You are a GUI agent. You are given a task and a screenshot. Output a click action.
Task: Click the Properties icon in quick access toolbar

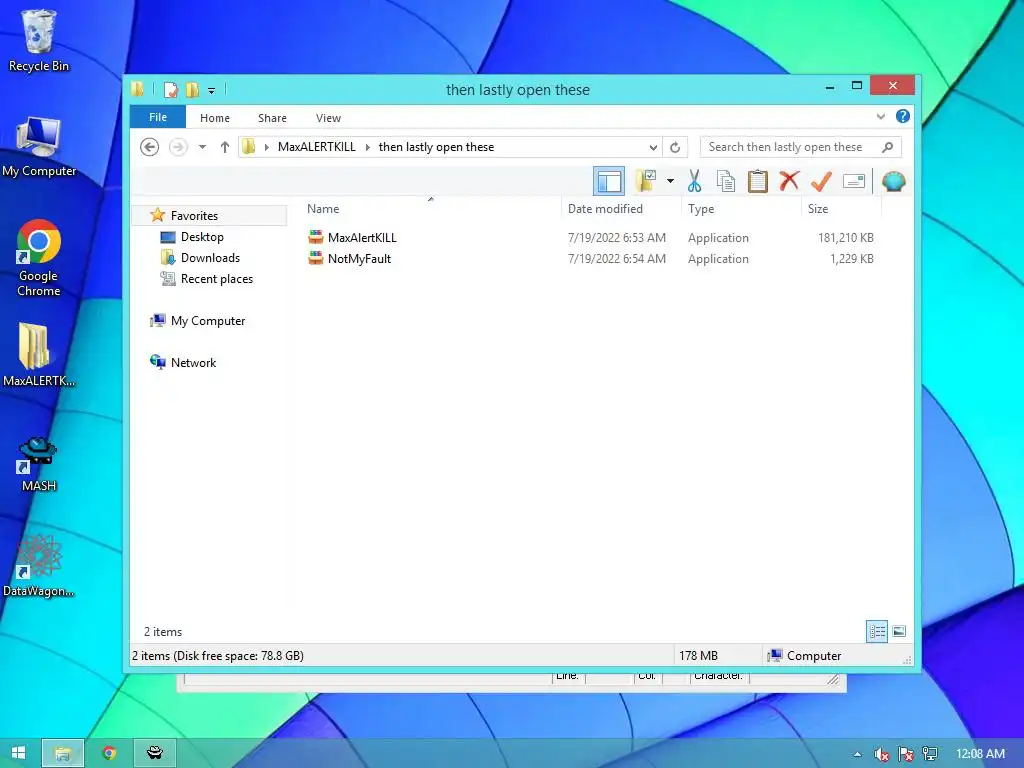(170, 89)
